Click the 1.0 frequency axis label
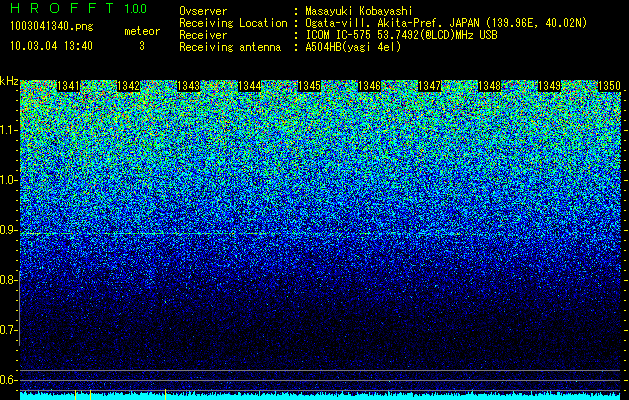Screen dimensions: 629x400 tap(8, 180)
